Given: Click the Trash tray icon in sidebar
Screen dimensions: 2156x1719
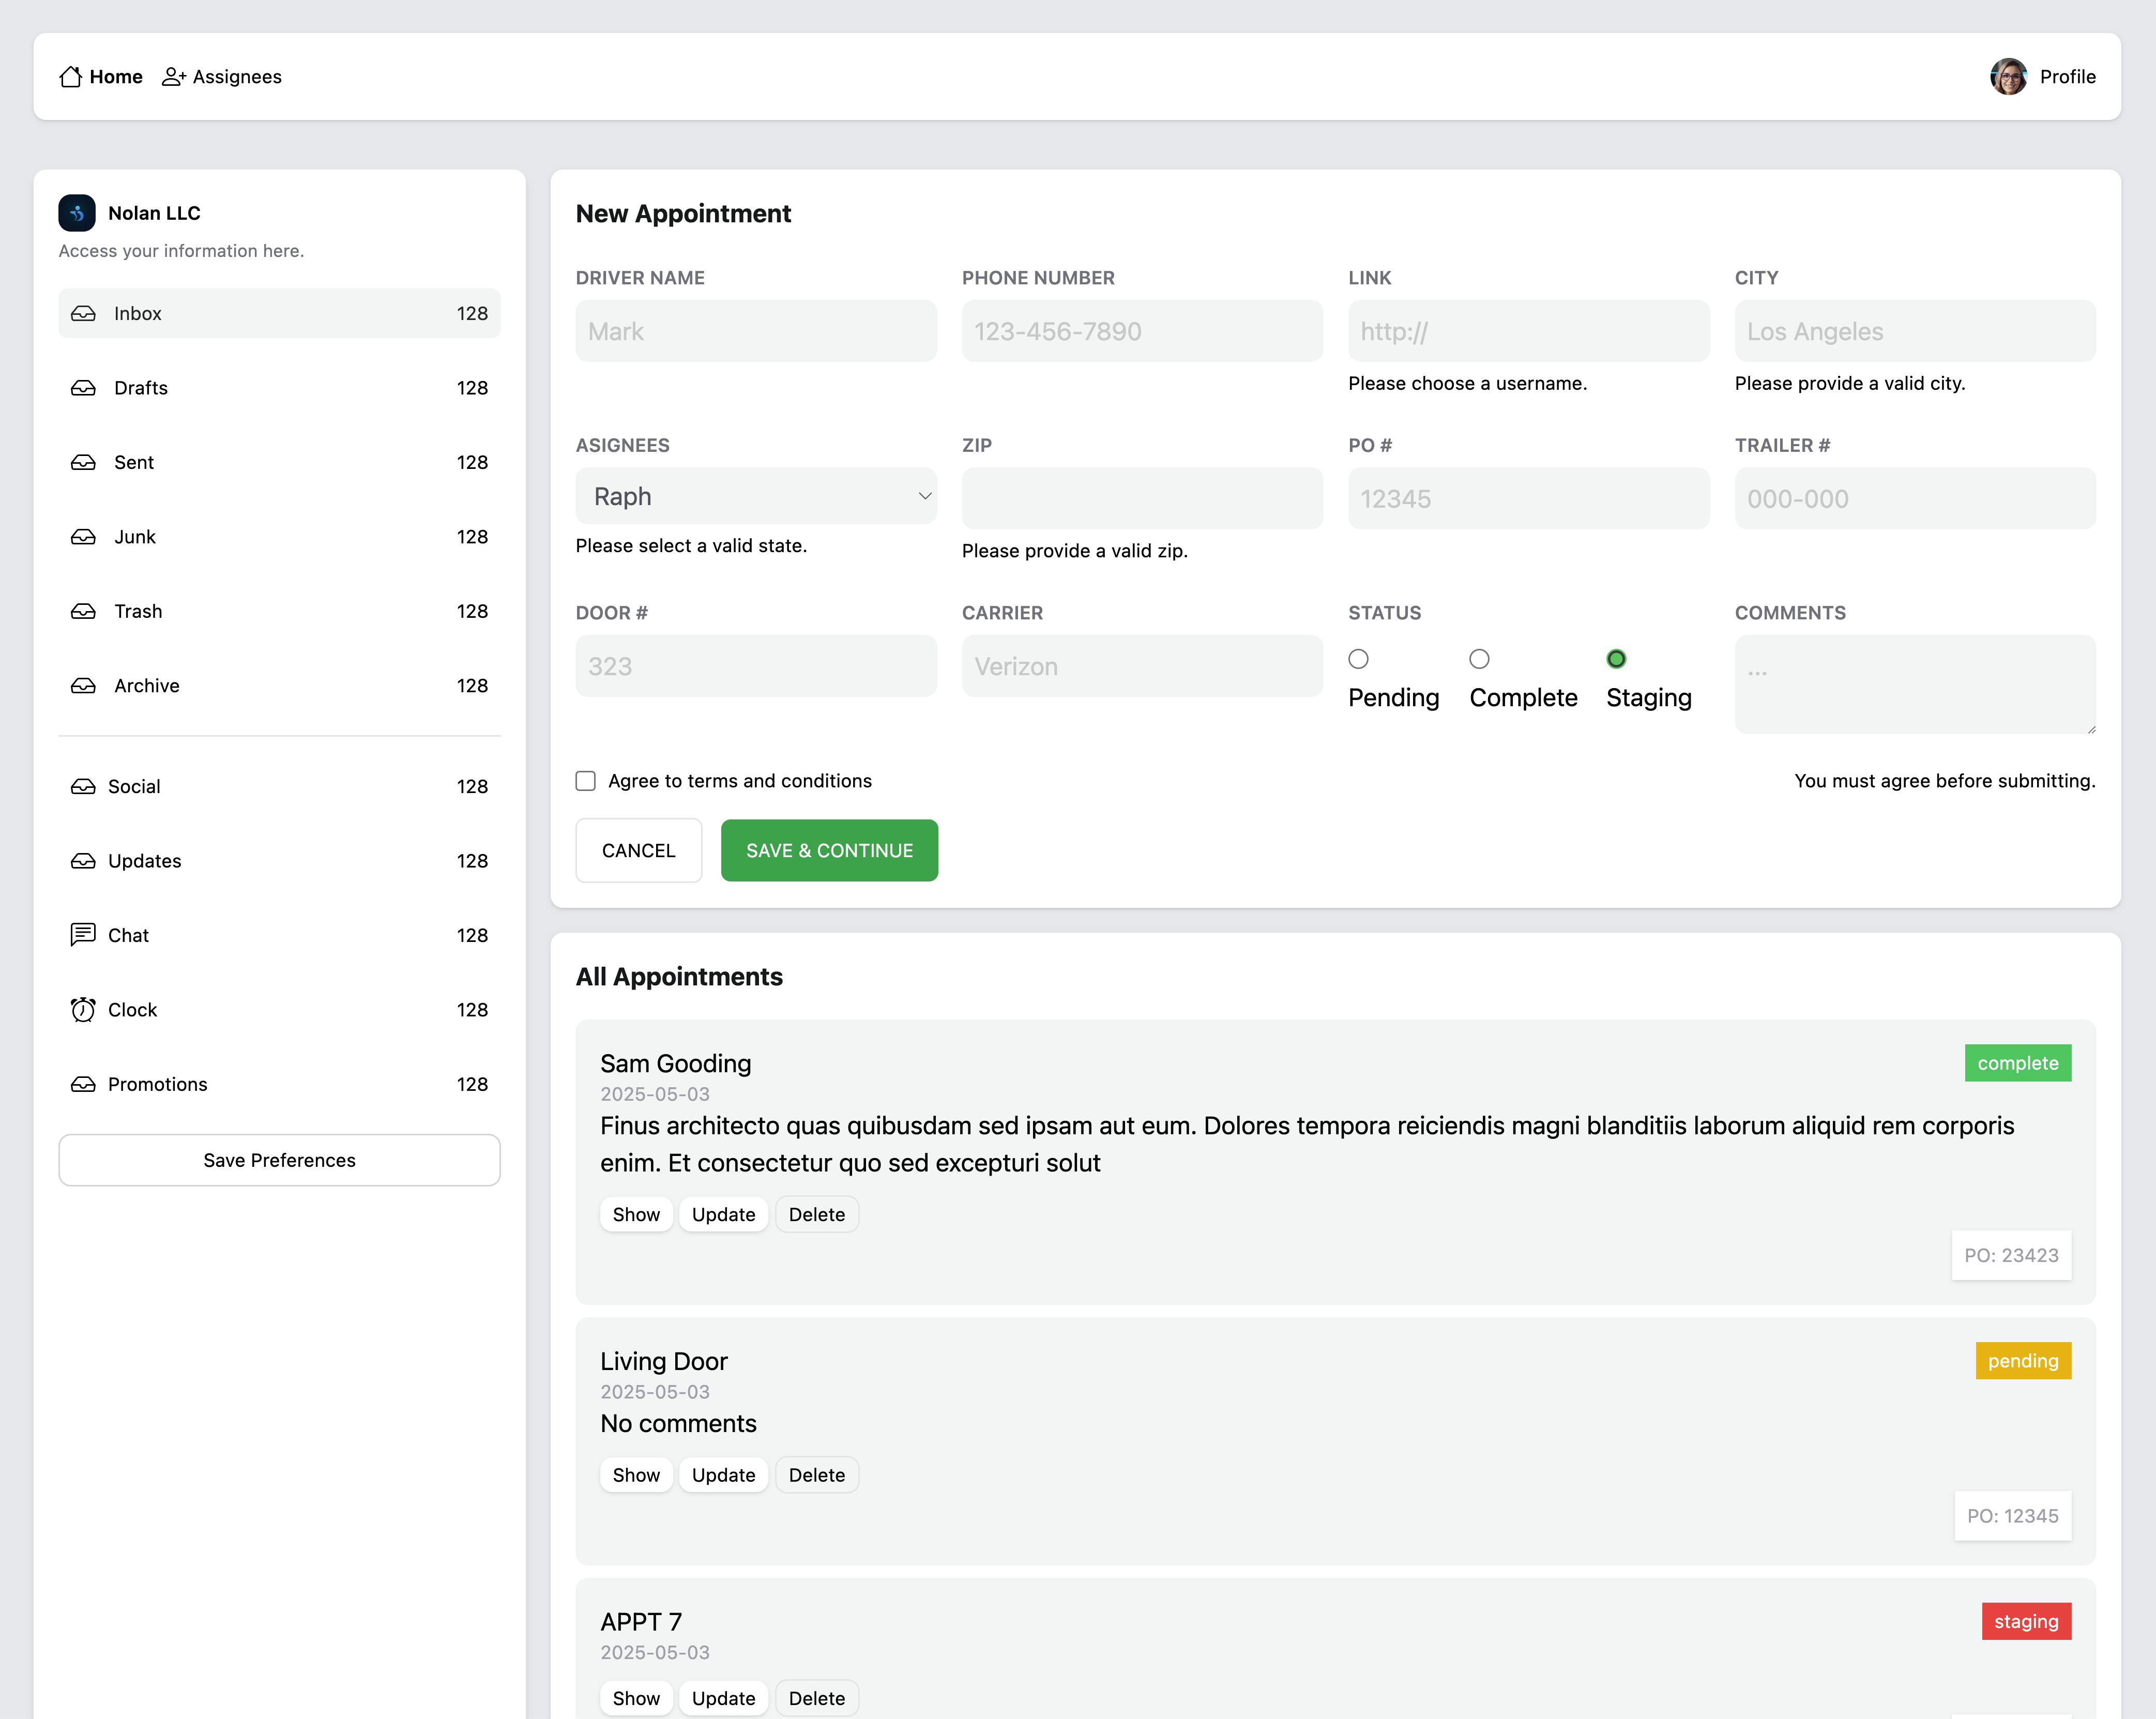Looking at the screenshot, I should 84,611.
